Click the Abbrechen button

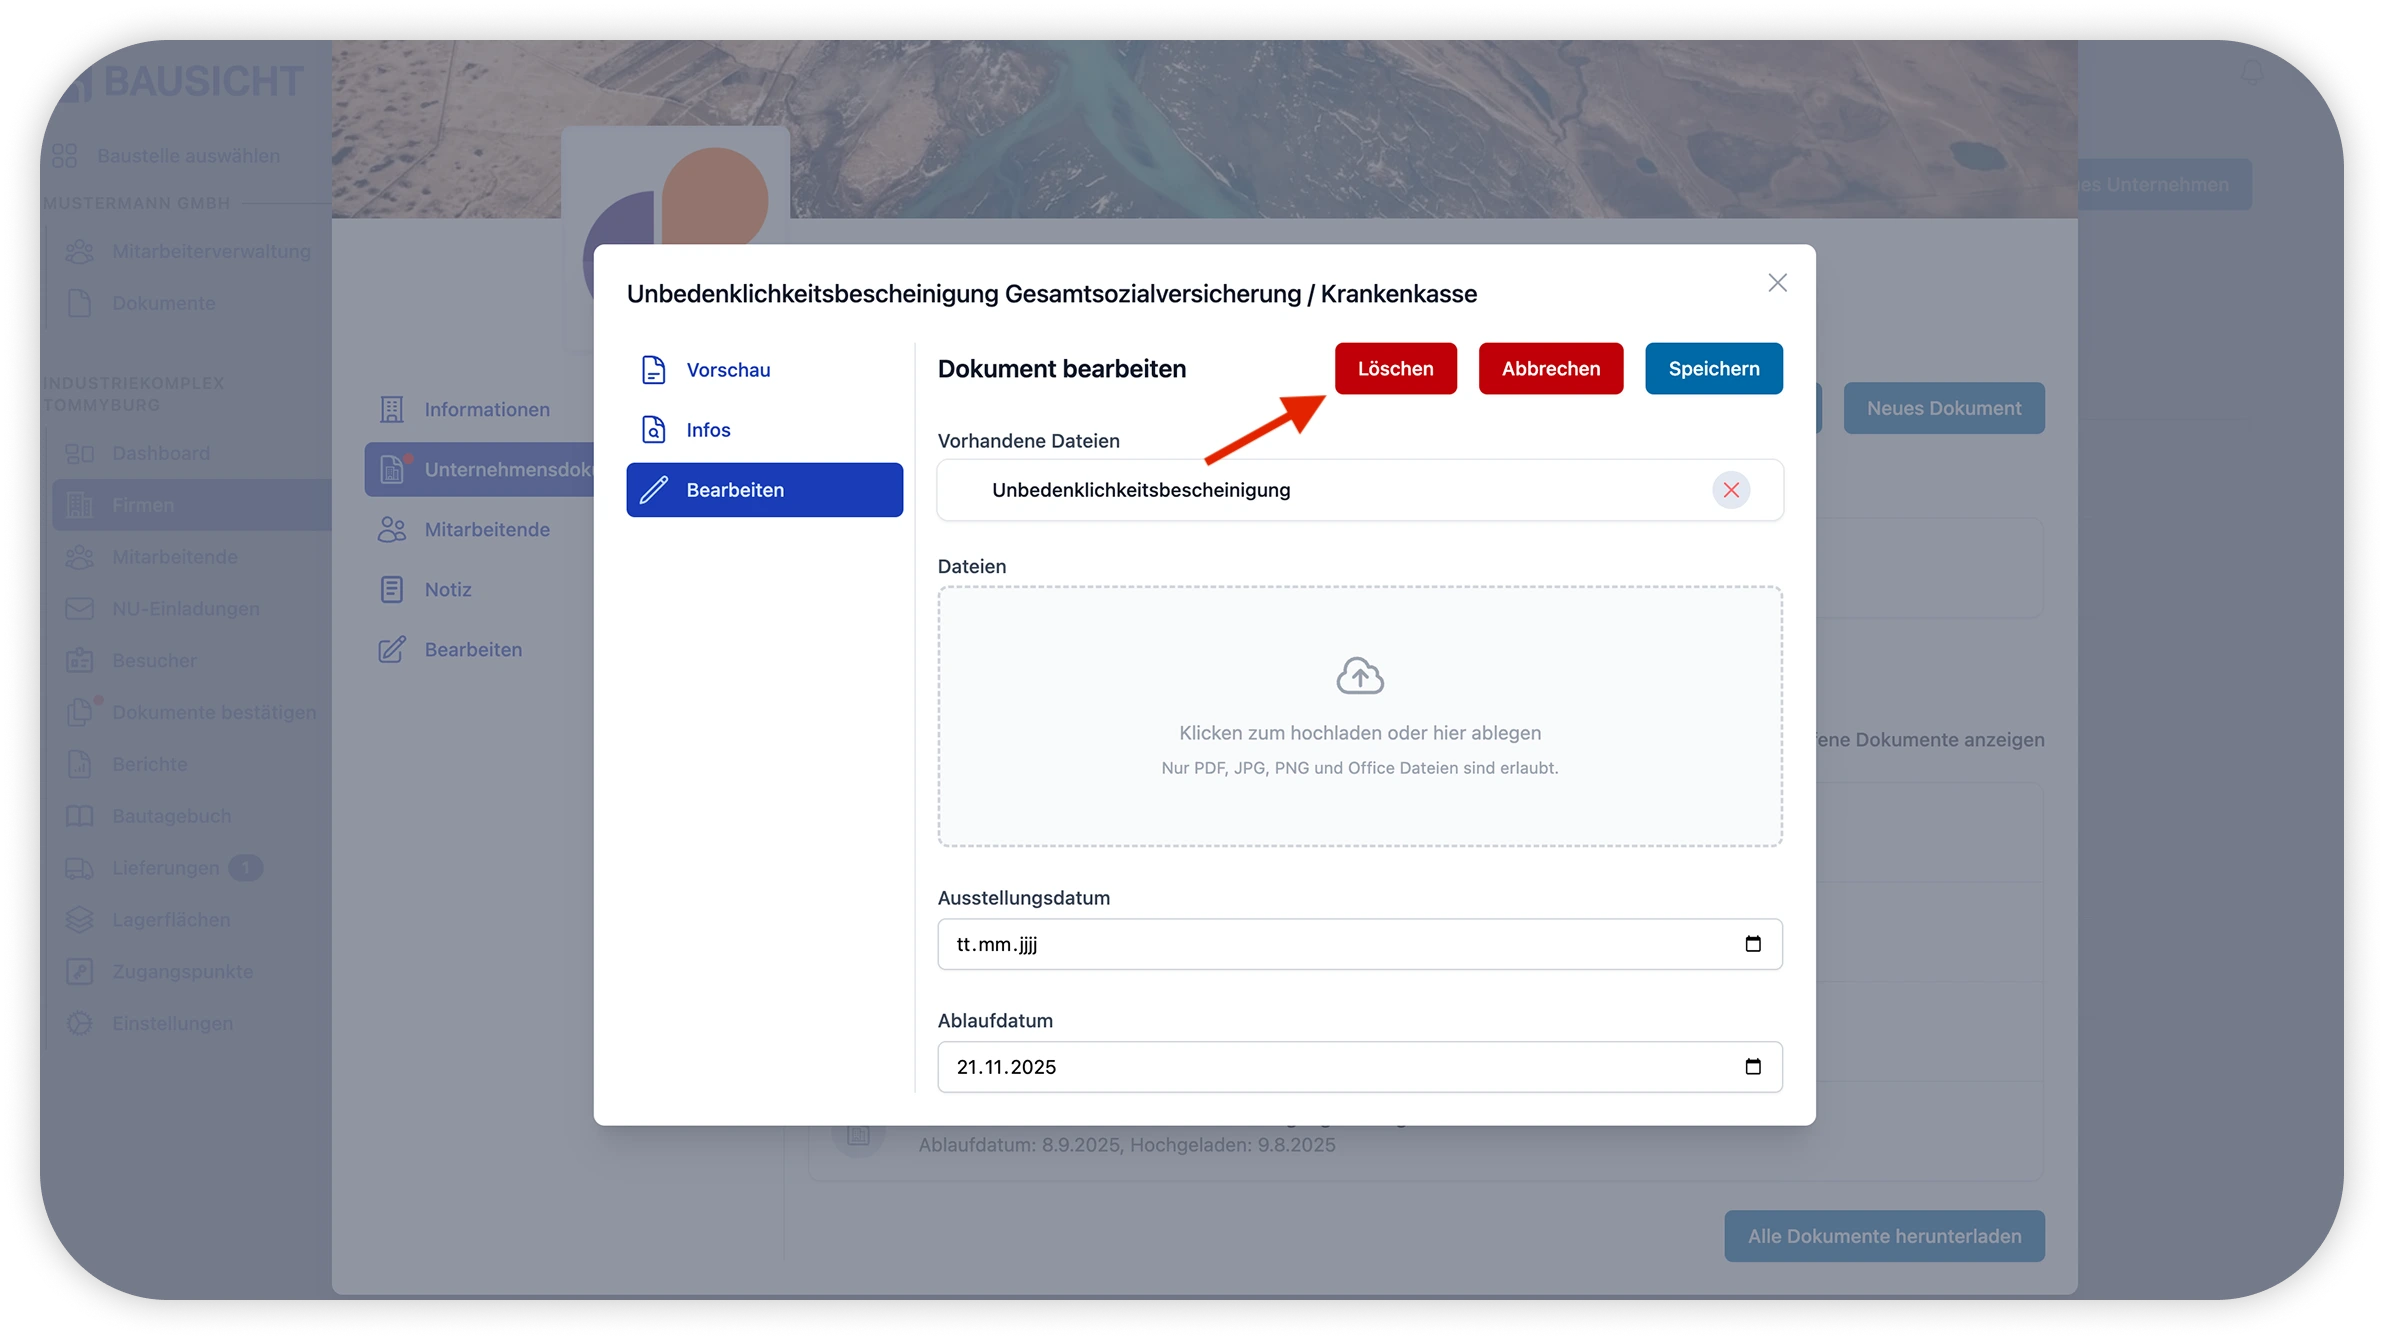coord(1551,368)
